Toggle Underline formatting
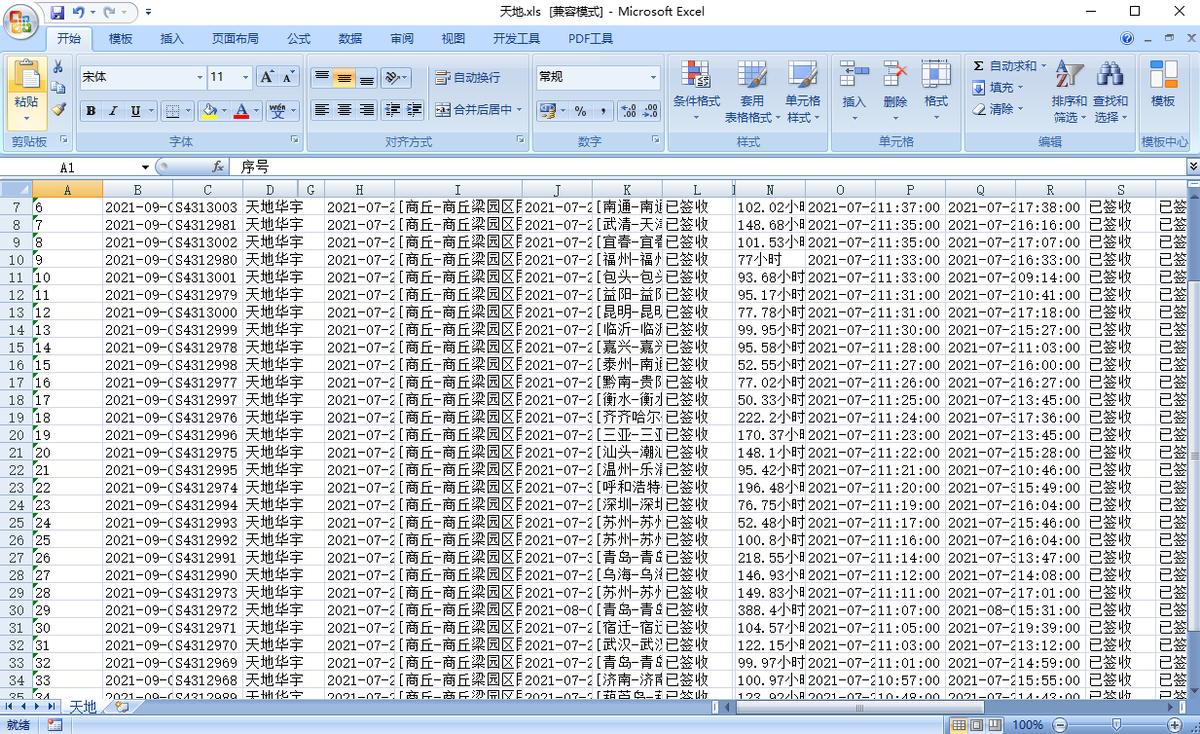Viewport: 1200px width, 734px height. point(135,111)
